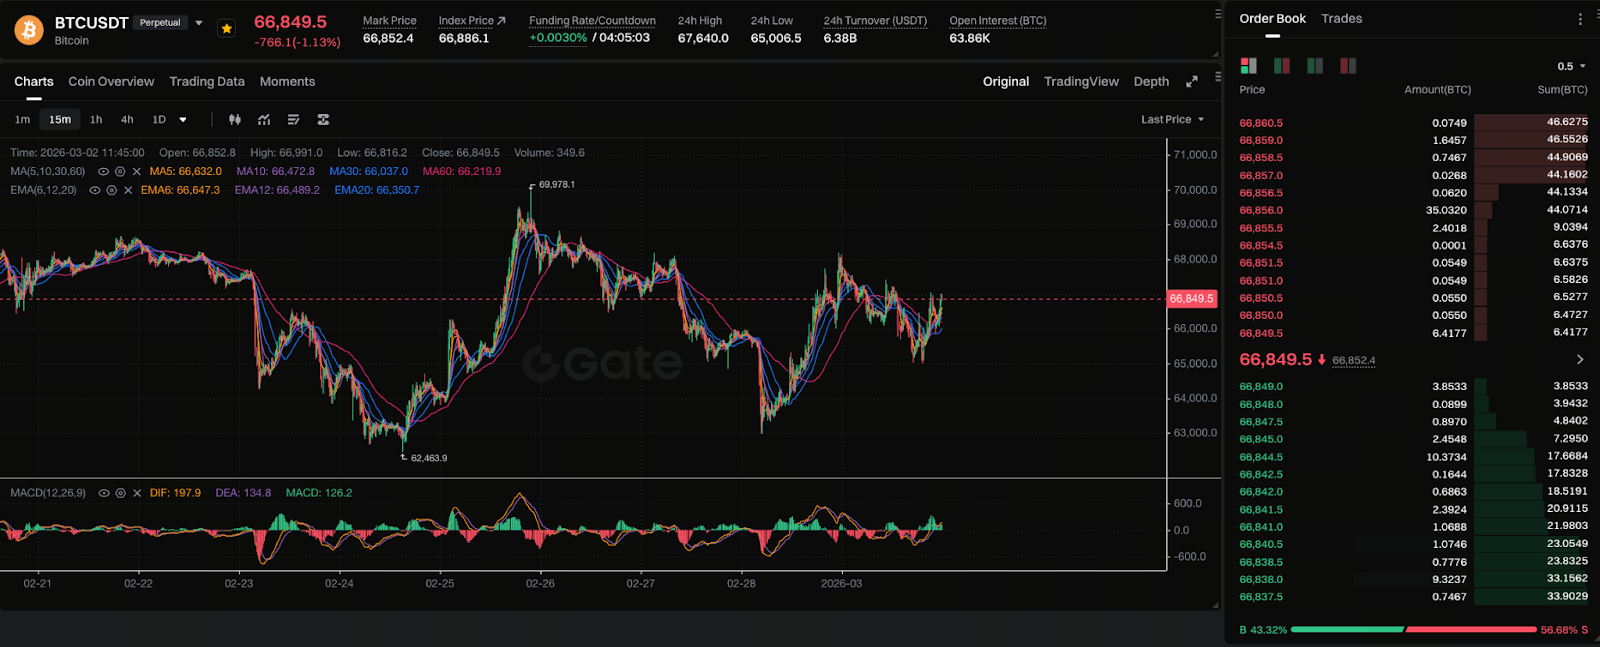Viewport: 1600px width, 647px height.
Task: Click the Perpetual contract type badge
Action: point(160,23)
